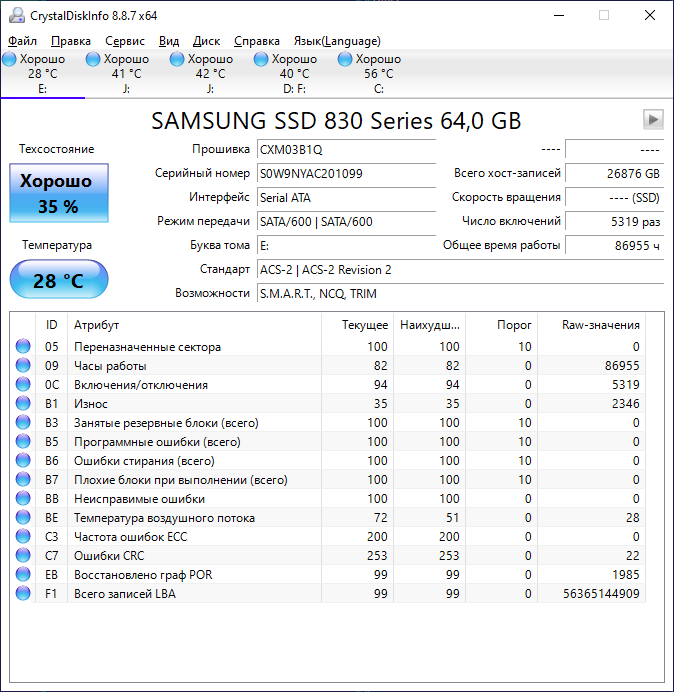Click the 28 °C temperature button
The width and height of the screenshot is (674, 692).
click(x=59, y=279)
